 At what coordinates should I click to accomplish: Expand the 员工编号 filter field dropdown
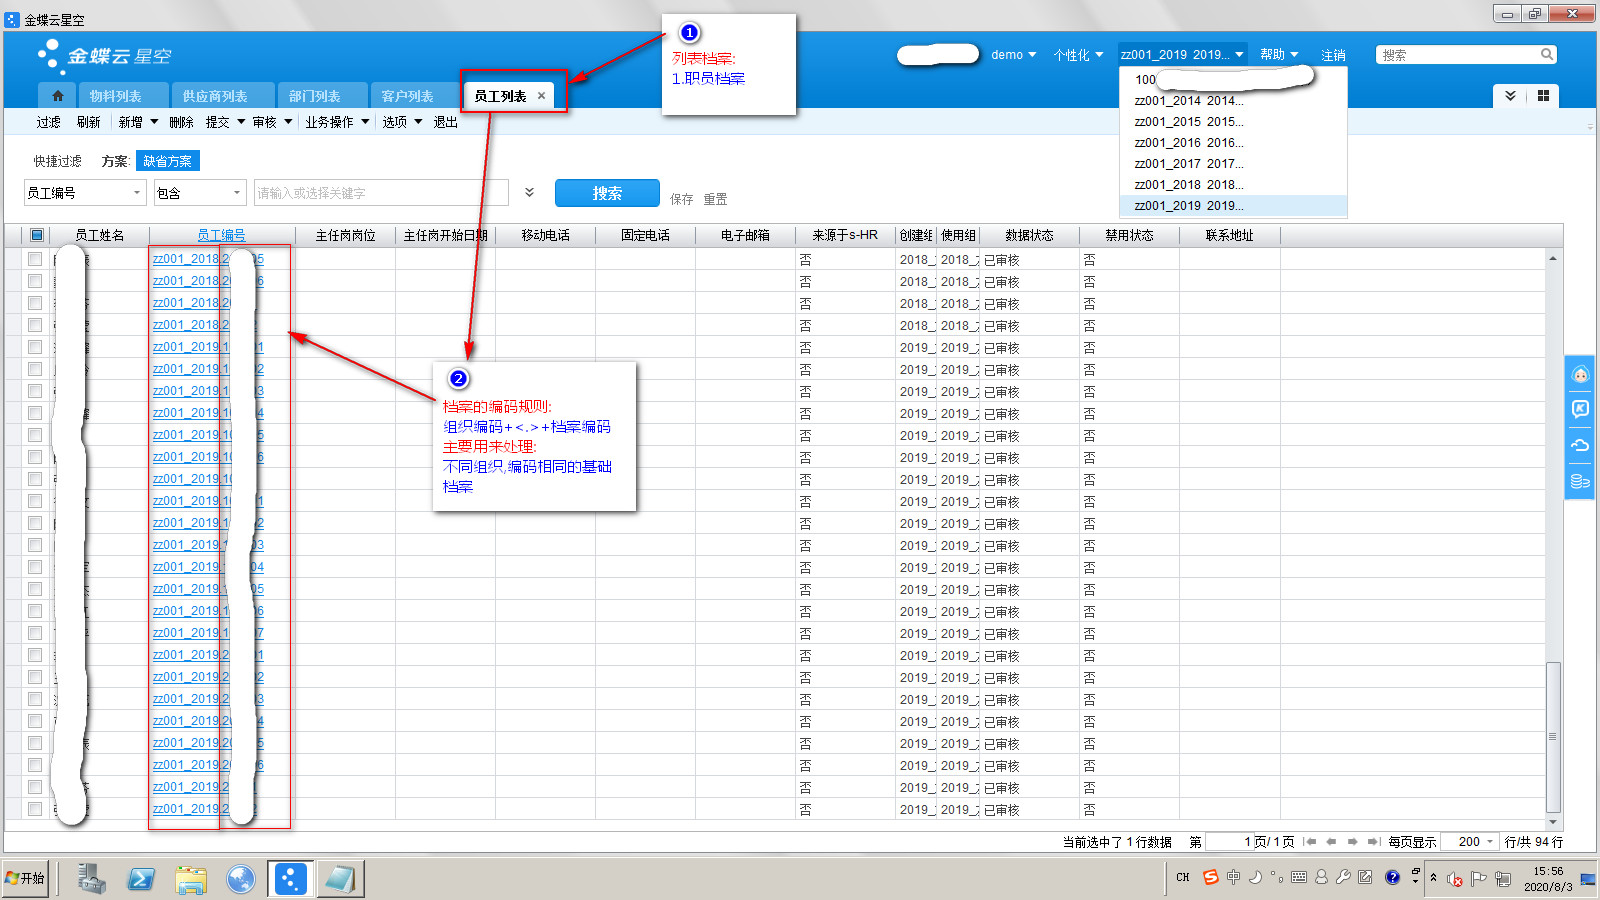136,193
